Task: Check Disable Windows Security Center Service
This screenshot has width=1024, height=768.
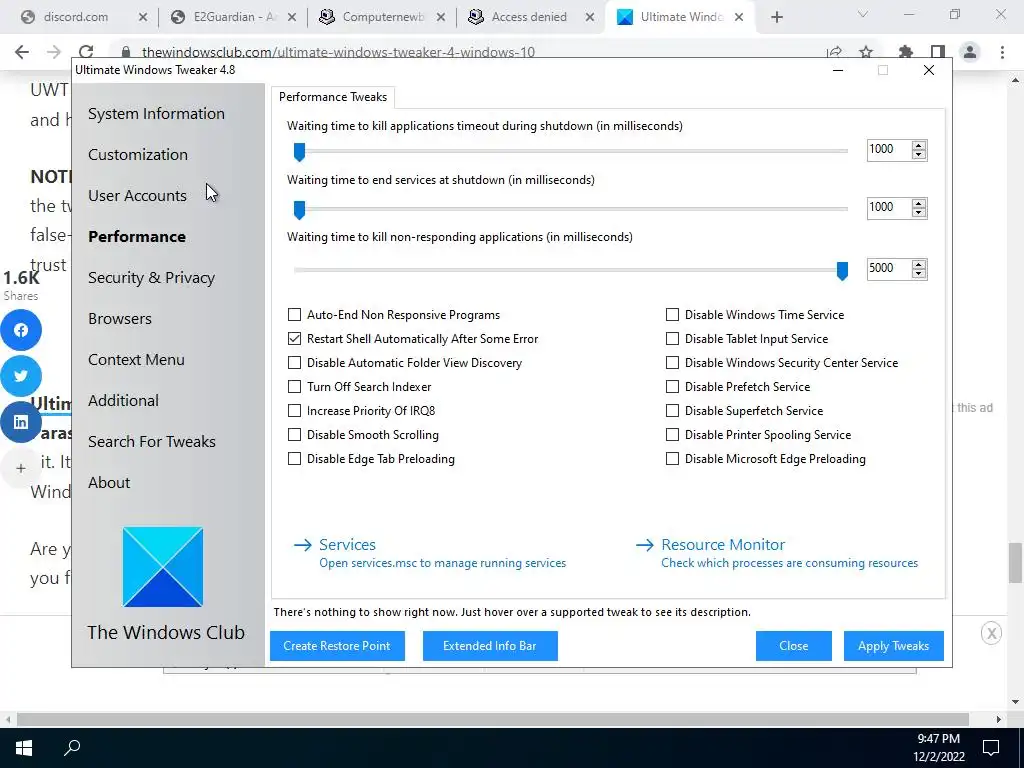Action: 672,362
